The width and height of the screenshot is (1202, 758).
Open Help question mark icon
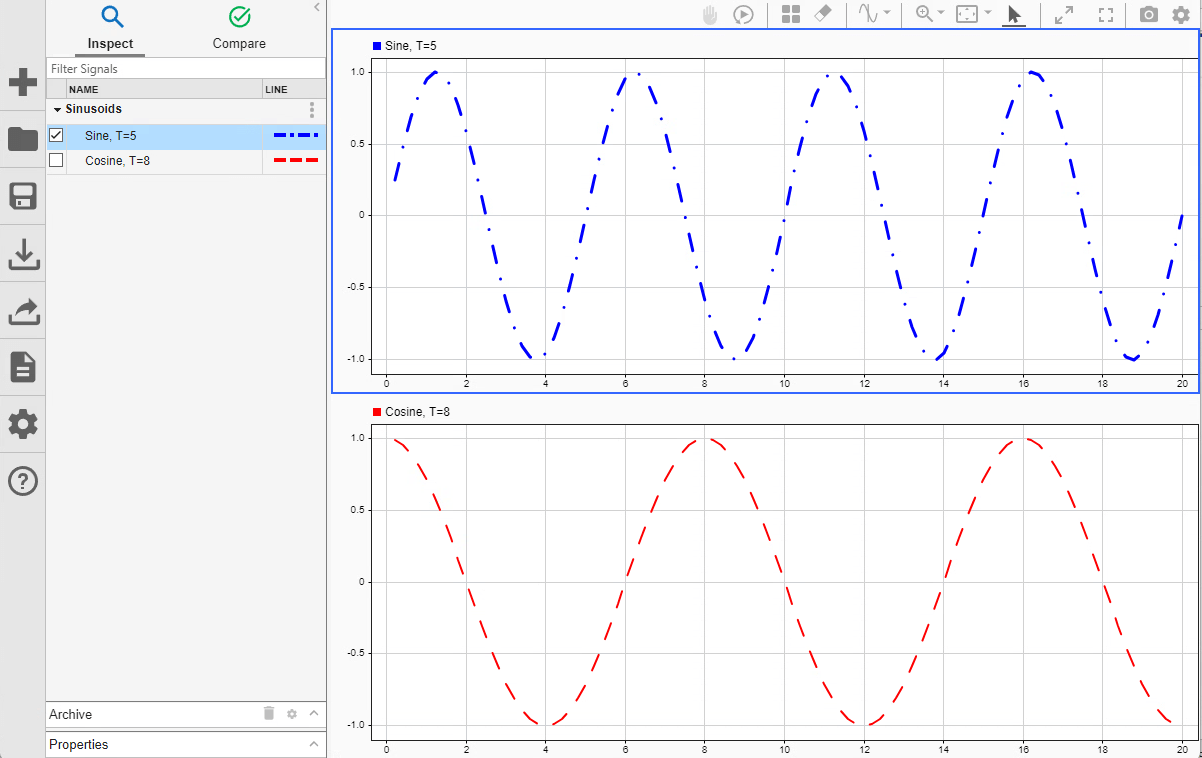click(23, 481)
